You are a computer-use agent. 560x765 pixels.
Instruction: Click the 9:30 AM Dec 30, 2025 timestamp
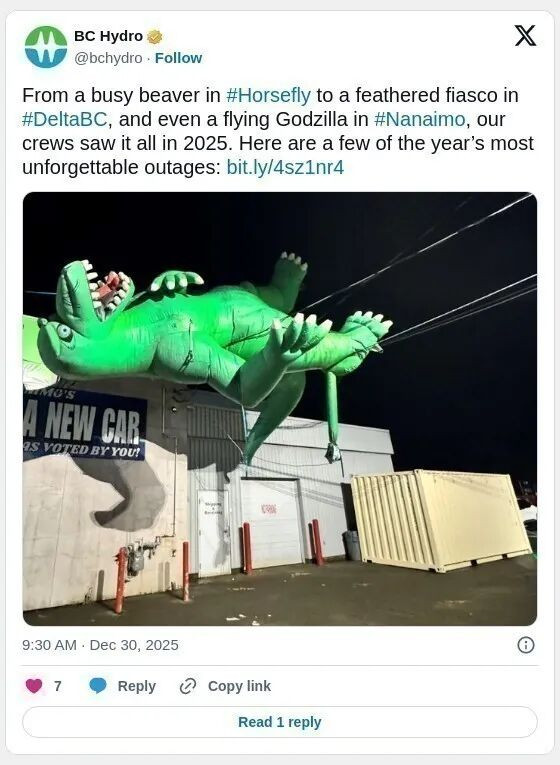pyautogui.click(x=100, y=645)
